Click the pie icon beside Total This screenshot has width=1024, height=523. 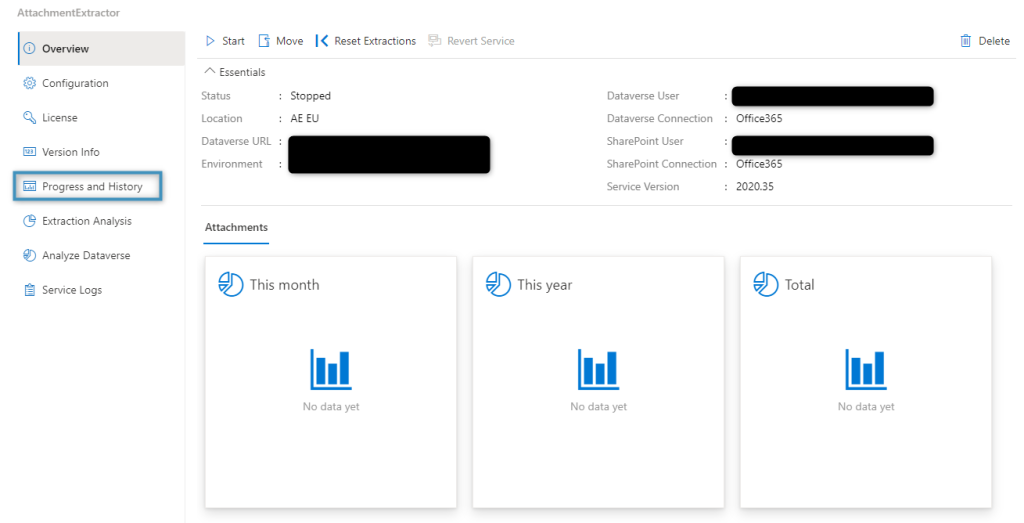(x=765, y=284)
